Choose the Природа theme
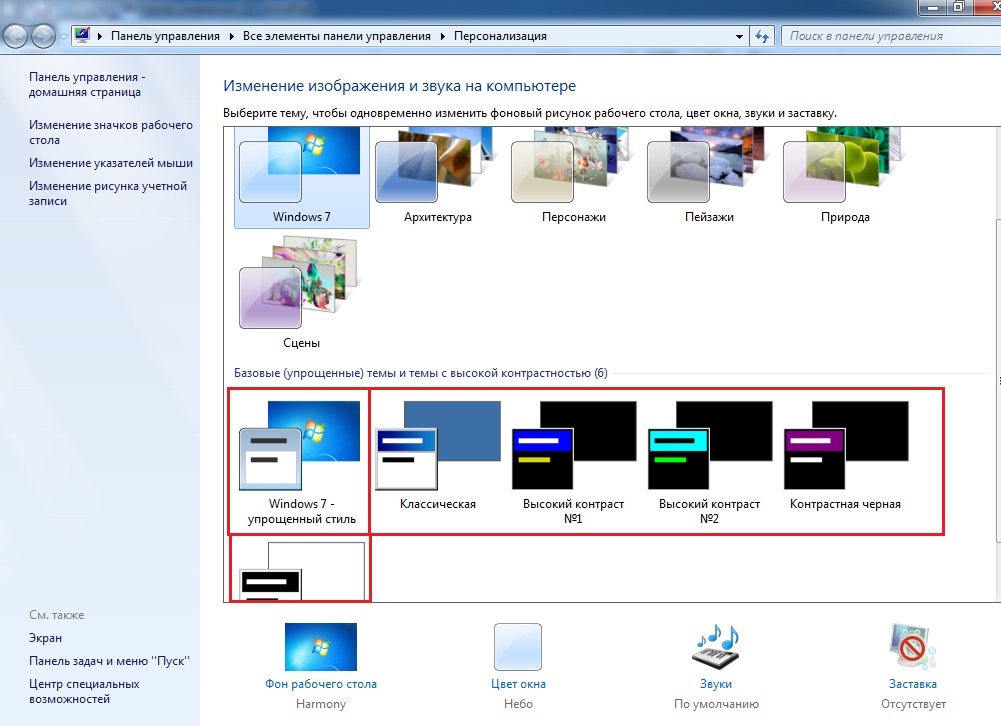 coord(845,176)
